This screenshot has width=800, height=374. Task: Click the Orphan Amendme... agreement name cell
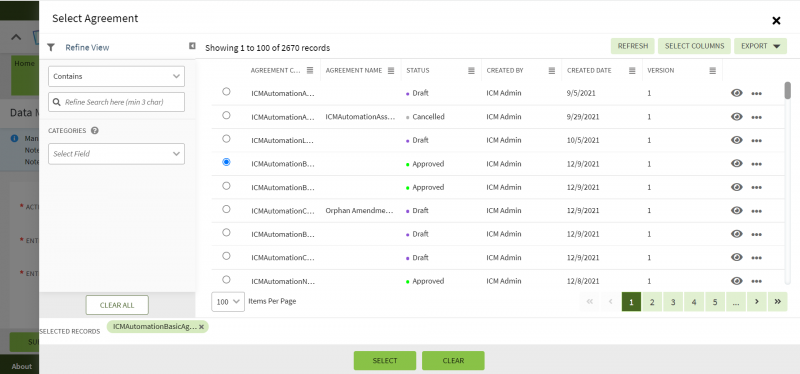click(360, 211)
